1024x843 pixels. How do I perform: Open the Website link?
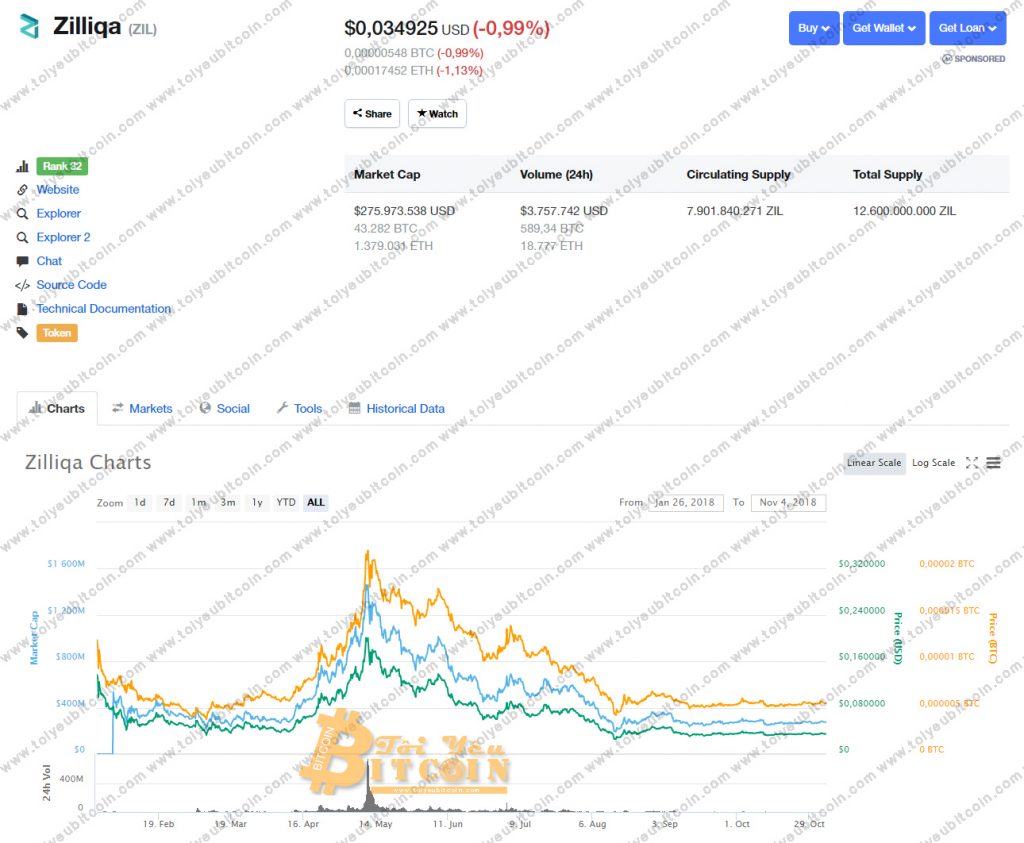(x=58, y=189)
